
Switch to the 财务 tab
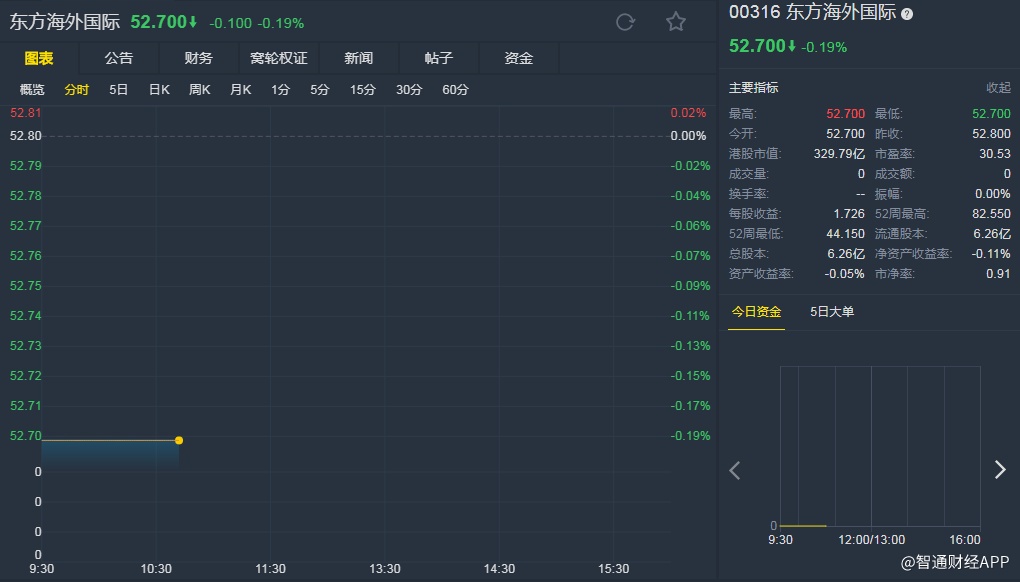(199, 58)
